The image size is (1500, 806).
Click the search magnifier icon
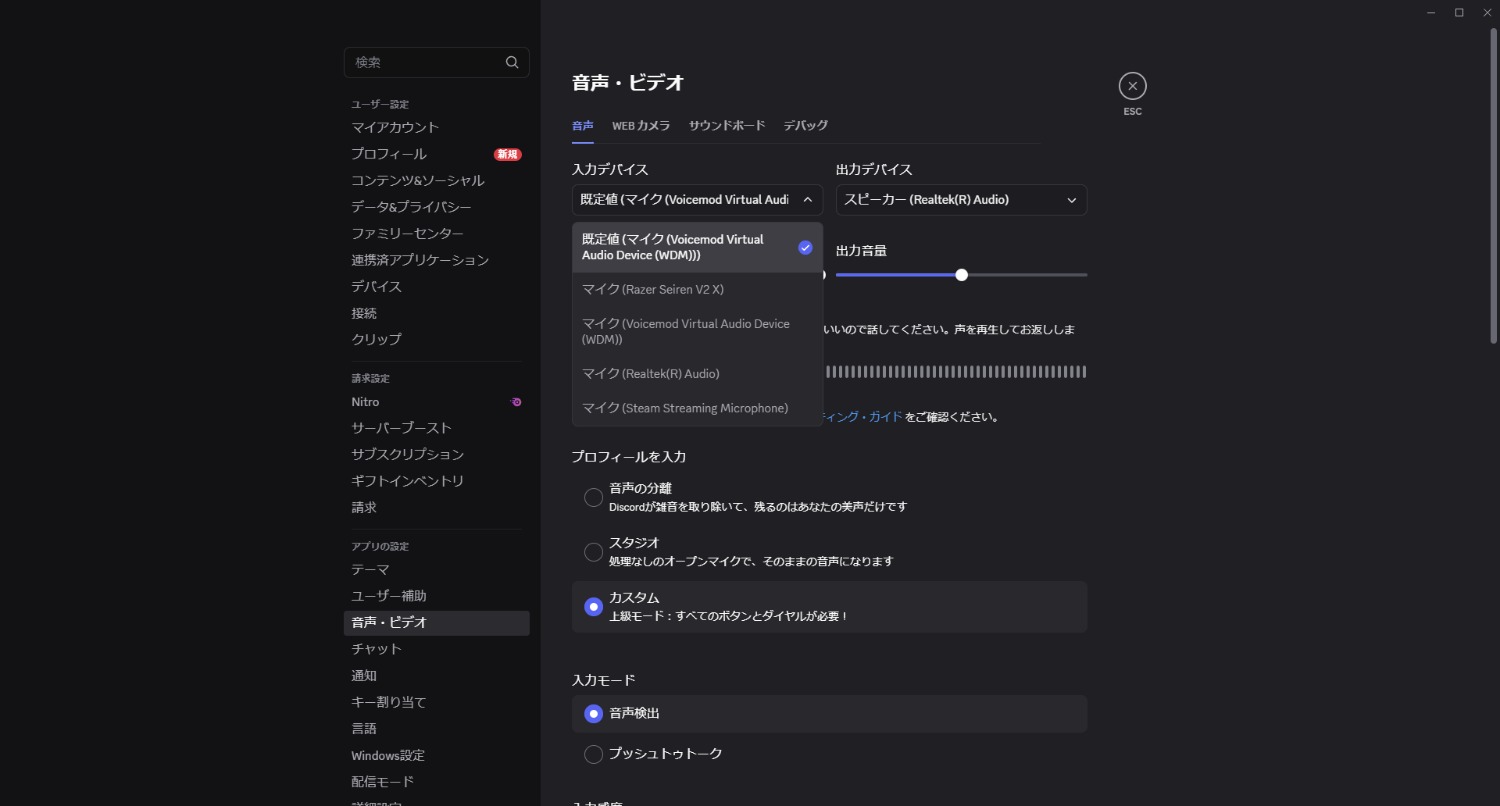pyautogui.click(x=512, y=62)
